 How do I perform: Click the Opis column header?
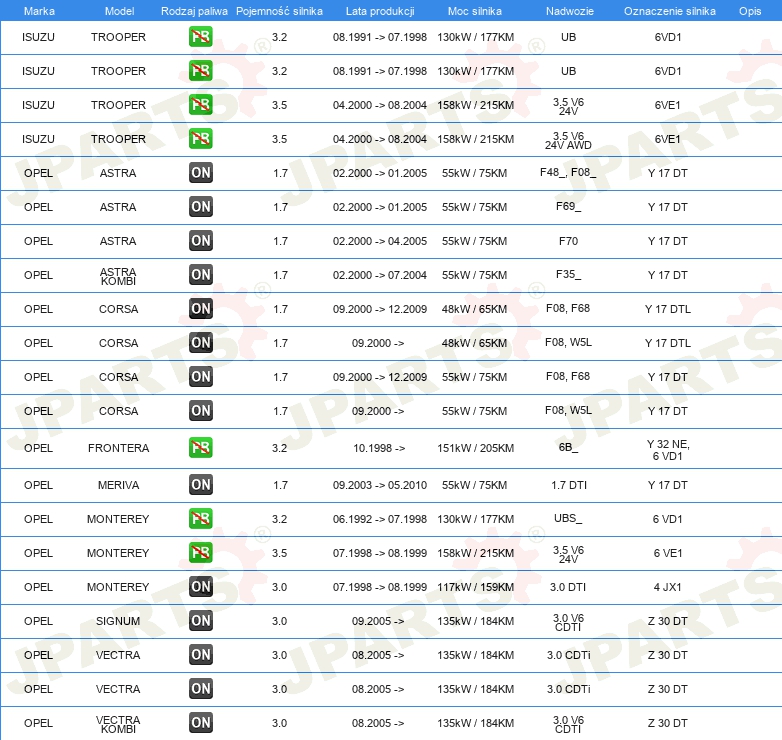coord(750,11)
